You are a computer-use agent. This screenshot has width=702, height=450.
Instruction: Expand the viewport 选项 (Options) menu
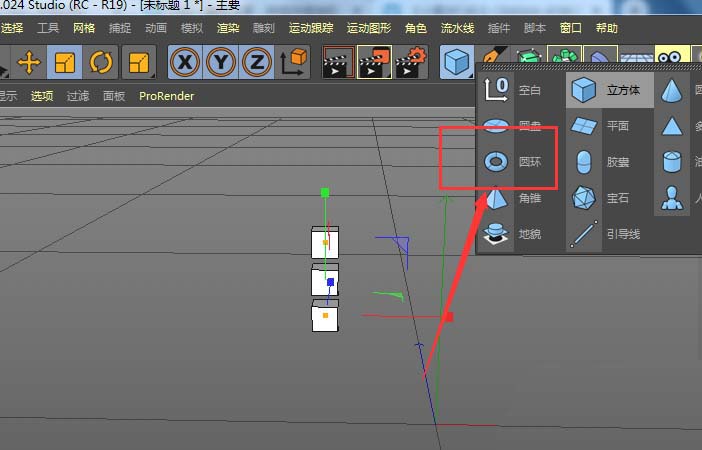click(x=42, y=96)
